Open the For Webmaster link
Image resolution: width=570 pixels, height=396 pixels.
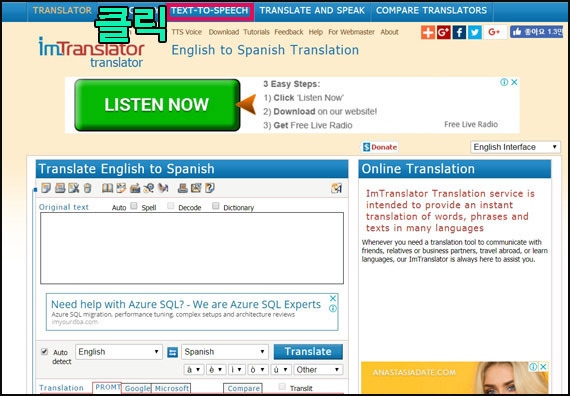[x=351, y=32]
